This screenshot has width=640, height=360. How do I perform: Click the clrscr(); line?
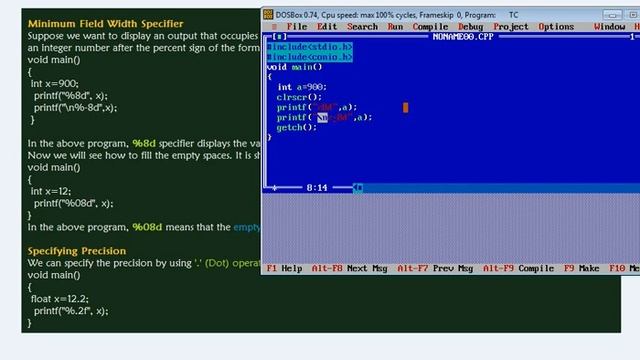299,97
